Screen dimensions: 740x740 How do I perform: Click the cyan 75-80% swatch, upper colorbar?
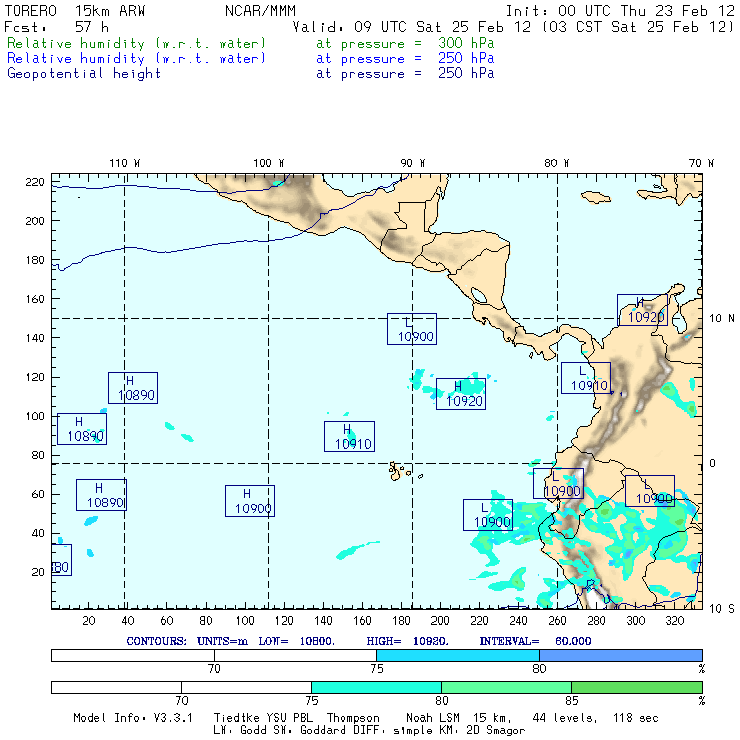point(458,655)
